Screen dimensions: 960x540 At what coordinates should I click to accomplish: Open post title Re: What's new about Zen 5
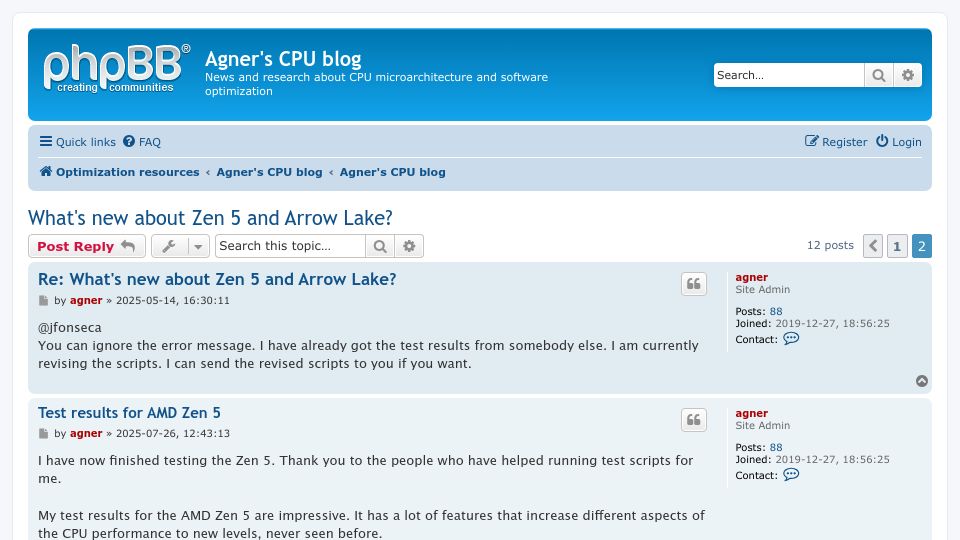[217, 279]
